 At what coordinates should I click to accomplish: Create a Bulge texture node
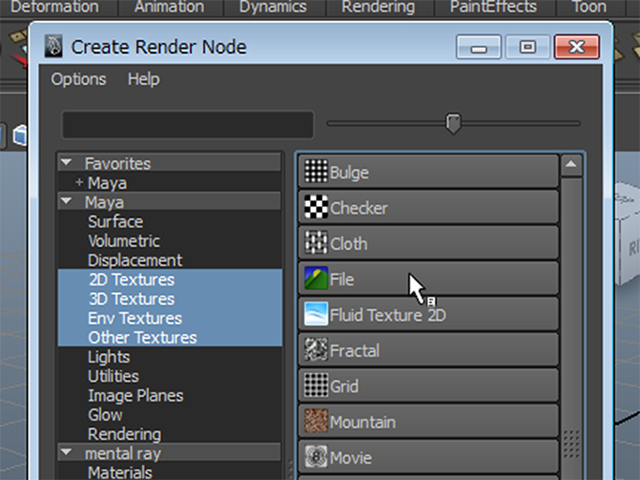(428, 171)
